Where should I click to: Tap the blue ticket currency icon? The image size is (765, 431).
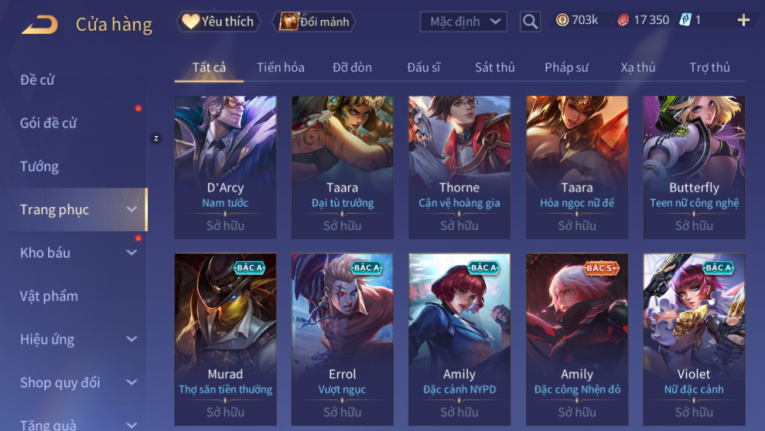(685, 20)
